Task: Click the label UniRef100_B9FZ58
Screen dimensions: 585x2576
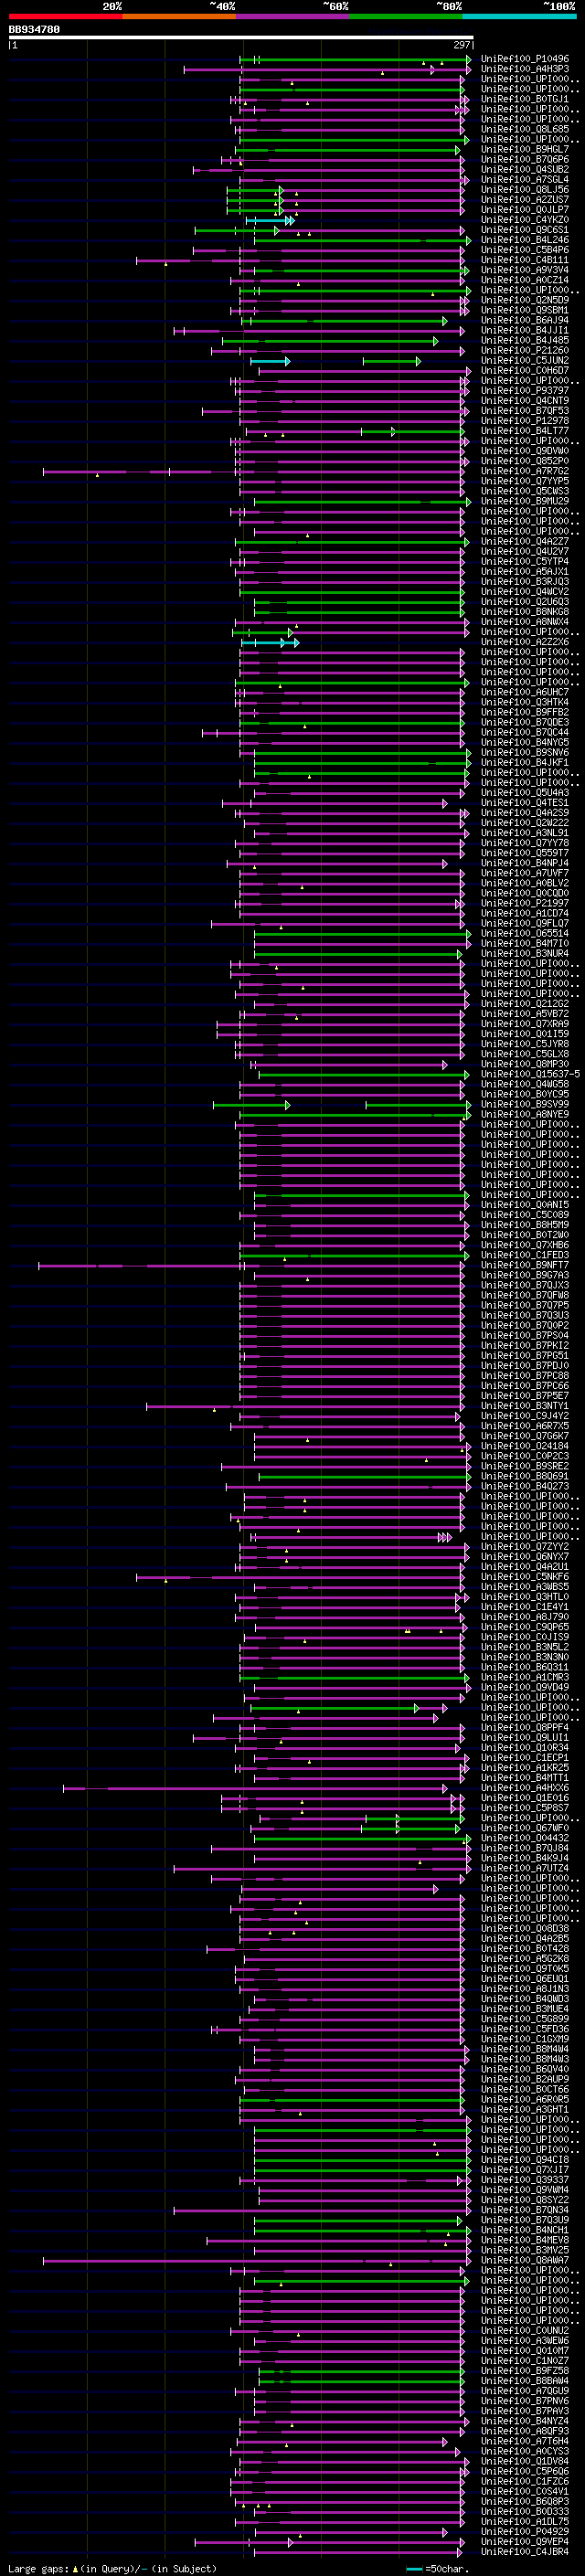Action: [x=525, y=2370]
